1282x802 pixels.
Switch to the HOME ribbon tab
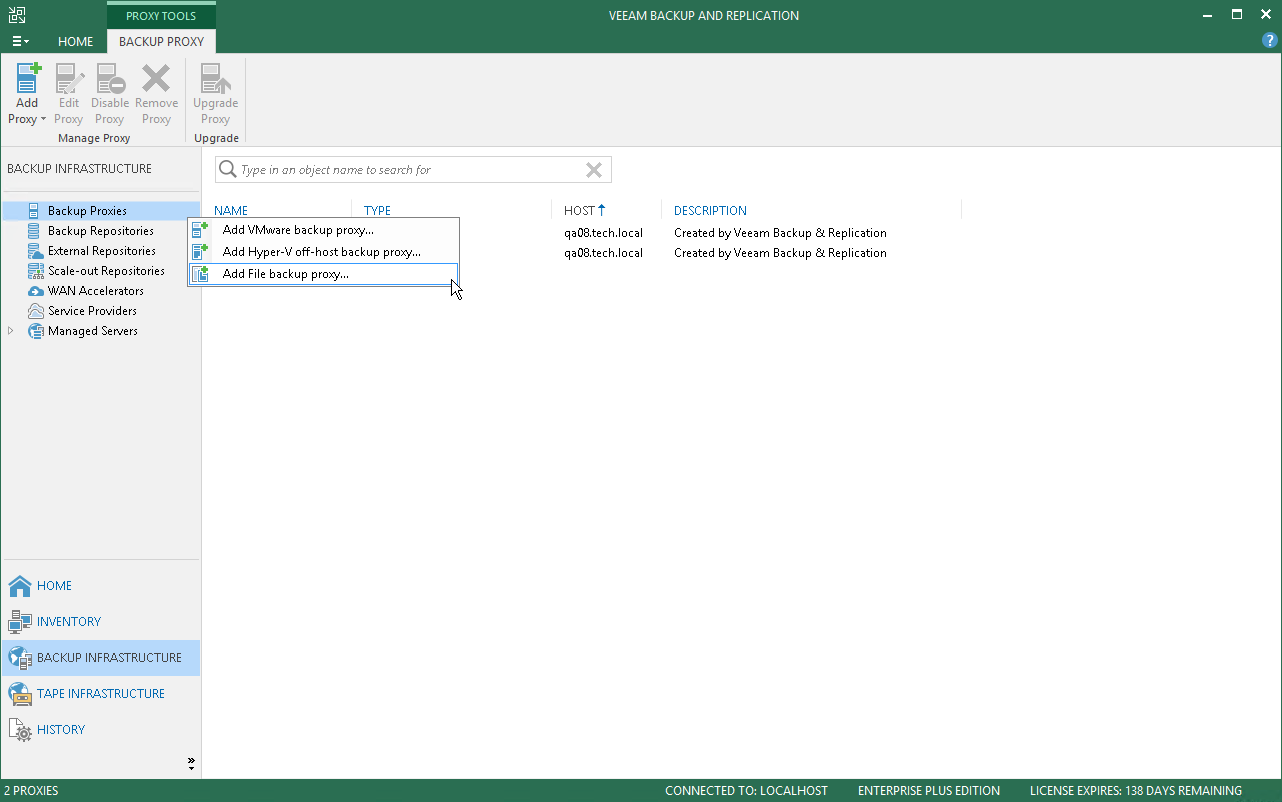tap(76, 42)
